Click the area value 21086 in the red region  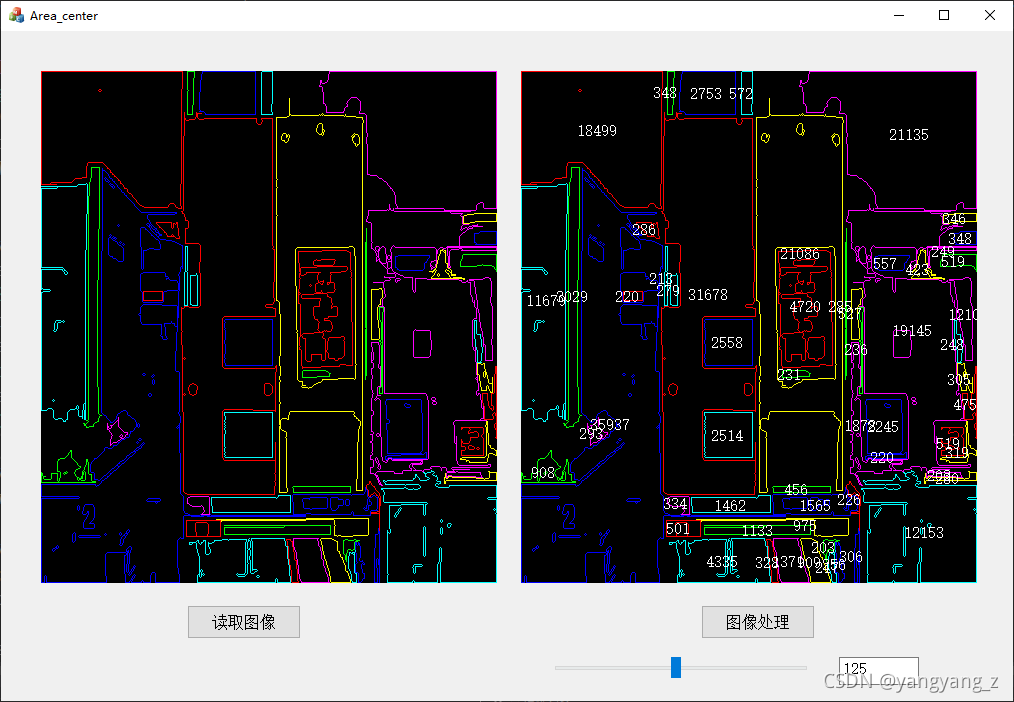799,254
